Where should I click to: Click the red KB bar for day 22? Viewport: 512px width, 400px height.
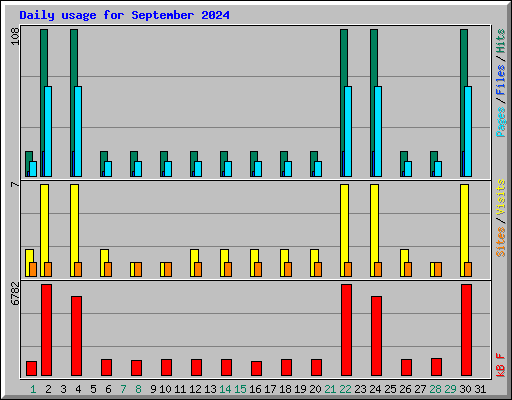[346, 330]
